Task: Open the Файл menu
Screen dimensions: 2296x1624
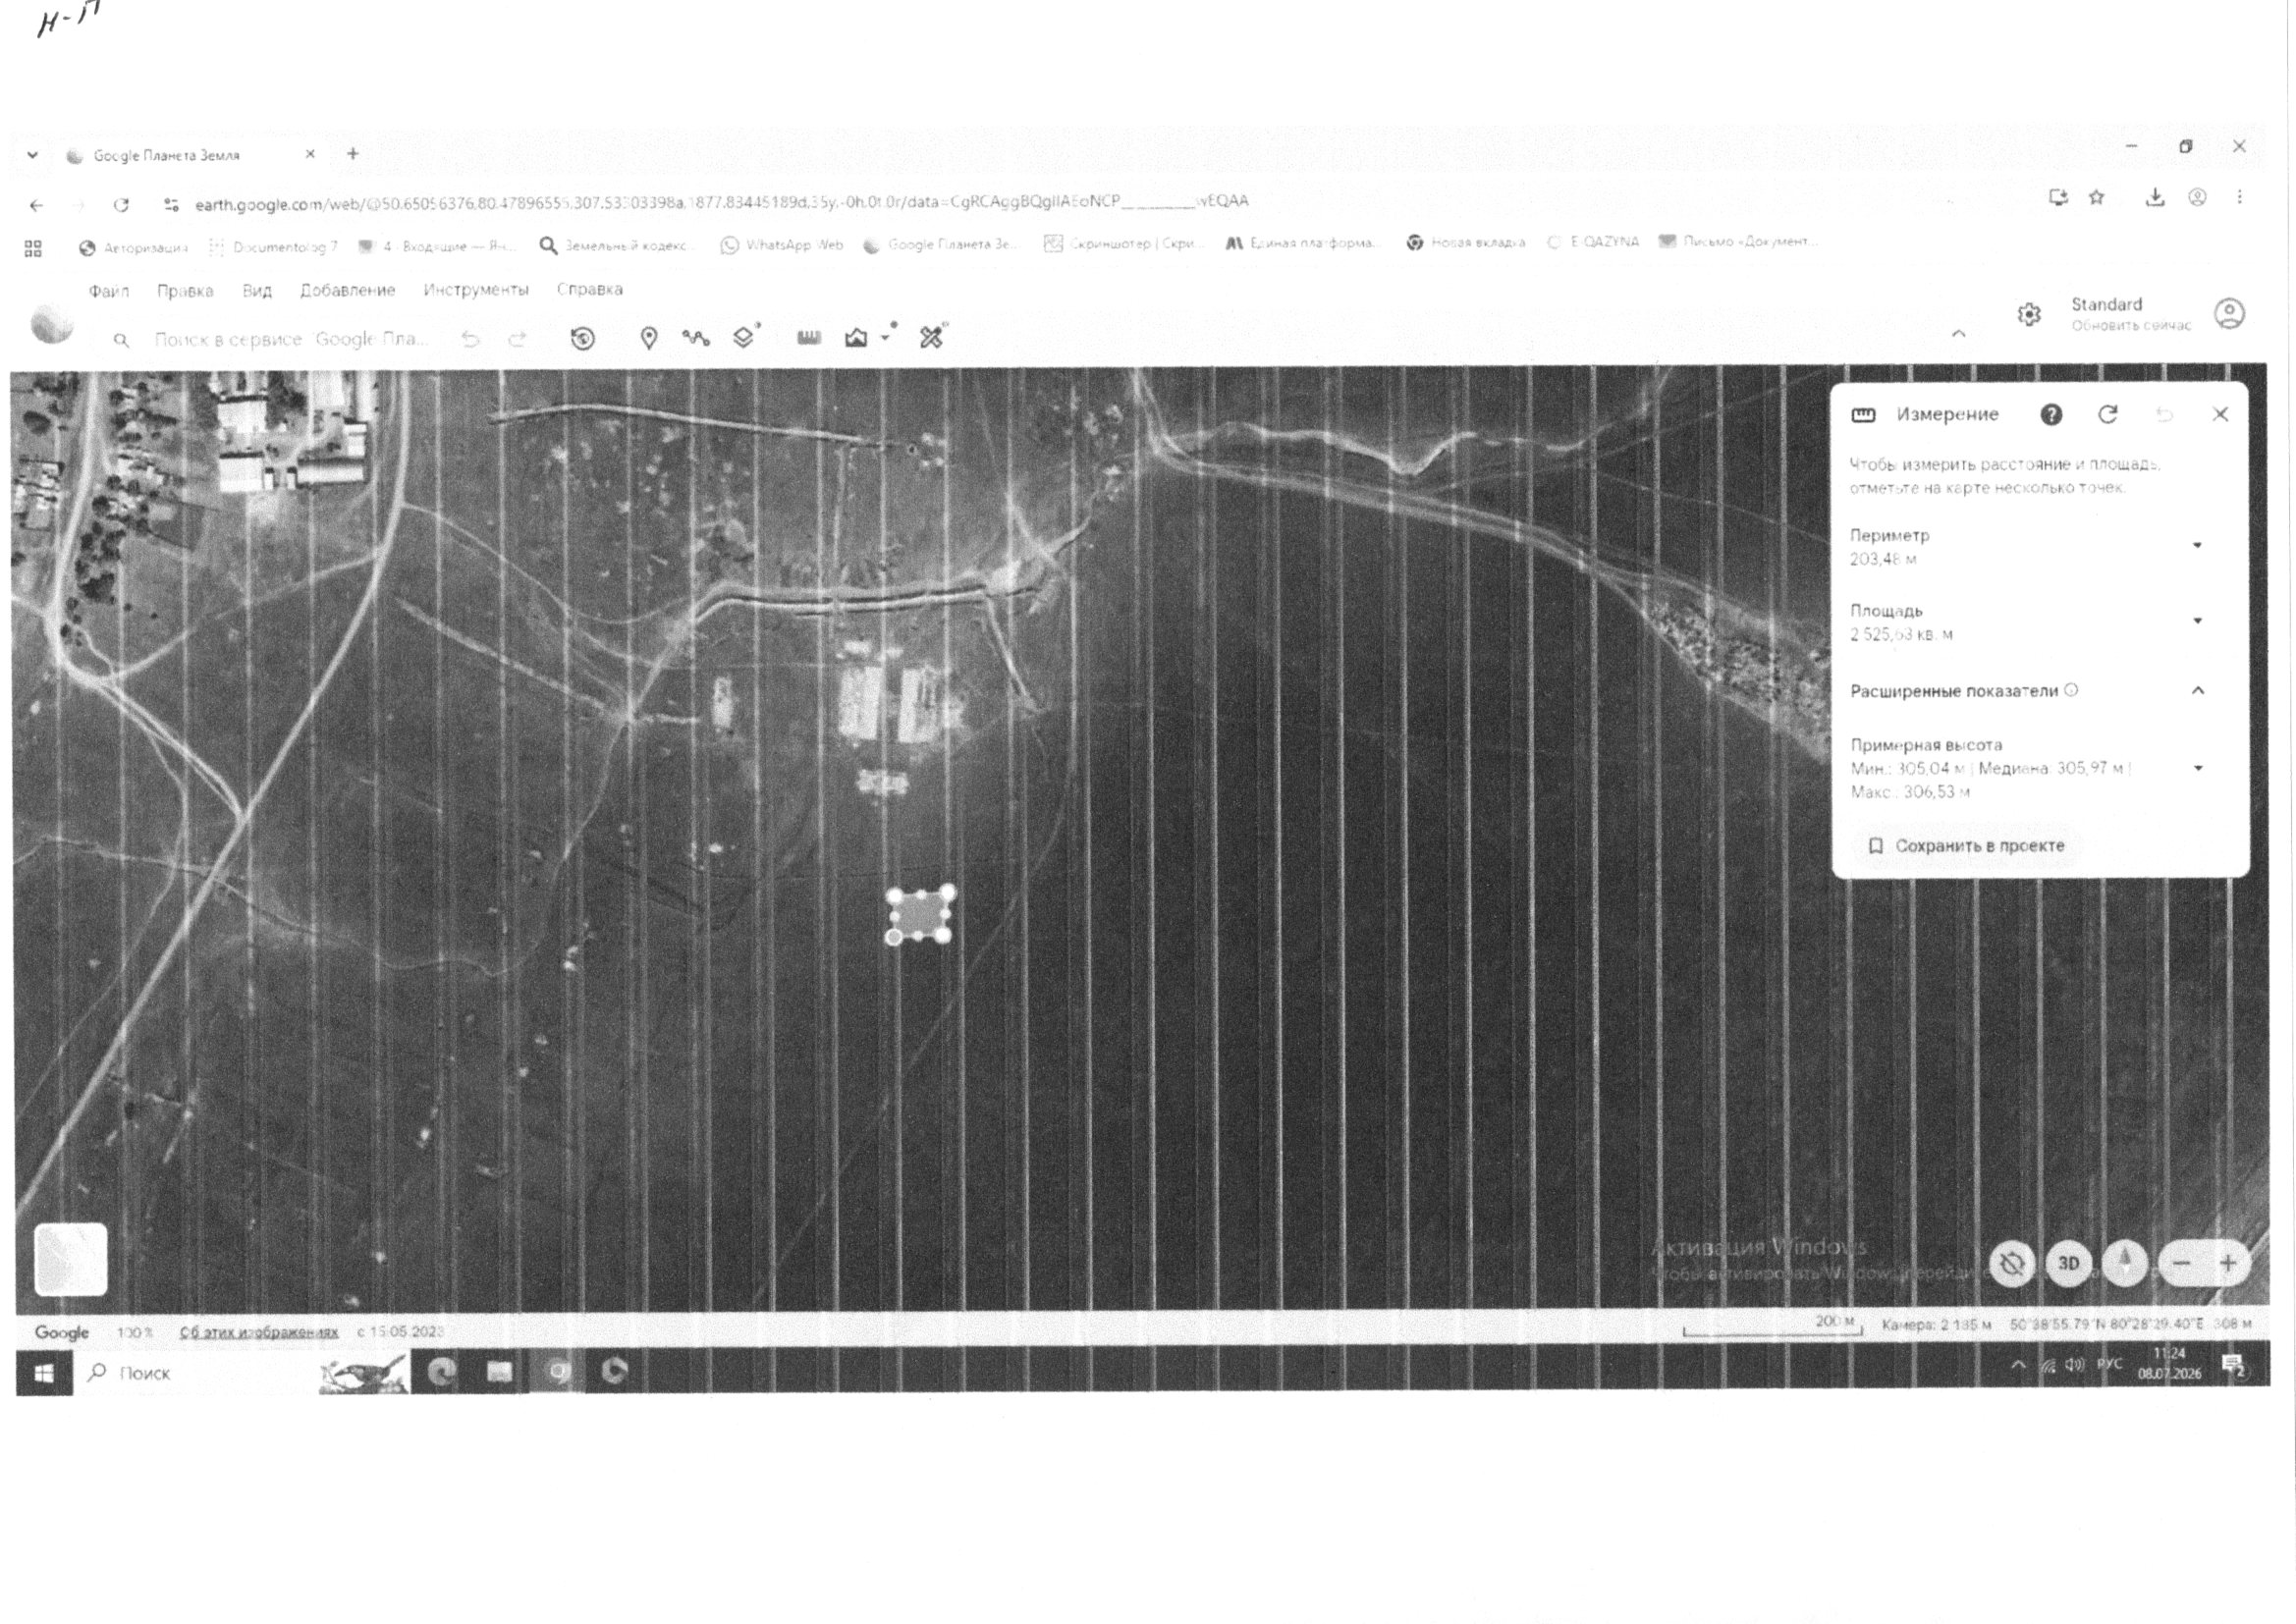Action: pos(109,291)
